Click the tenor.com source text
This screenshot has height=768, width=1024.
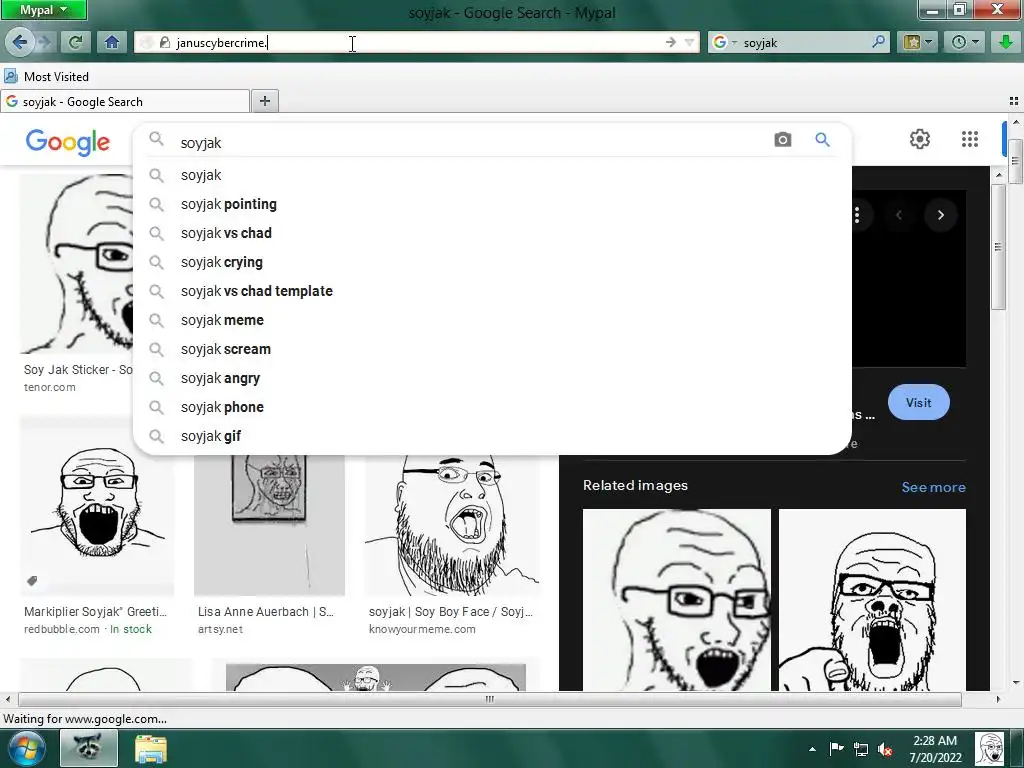coord(50,387)
